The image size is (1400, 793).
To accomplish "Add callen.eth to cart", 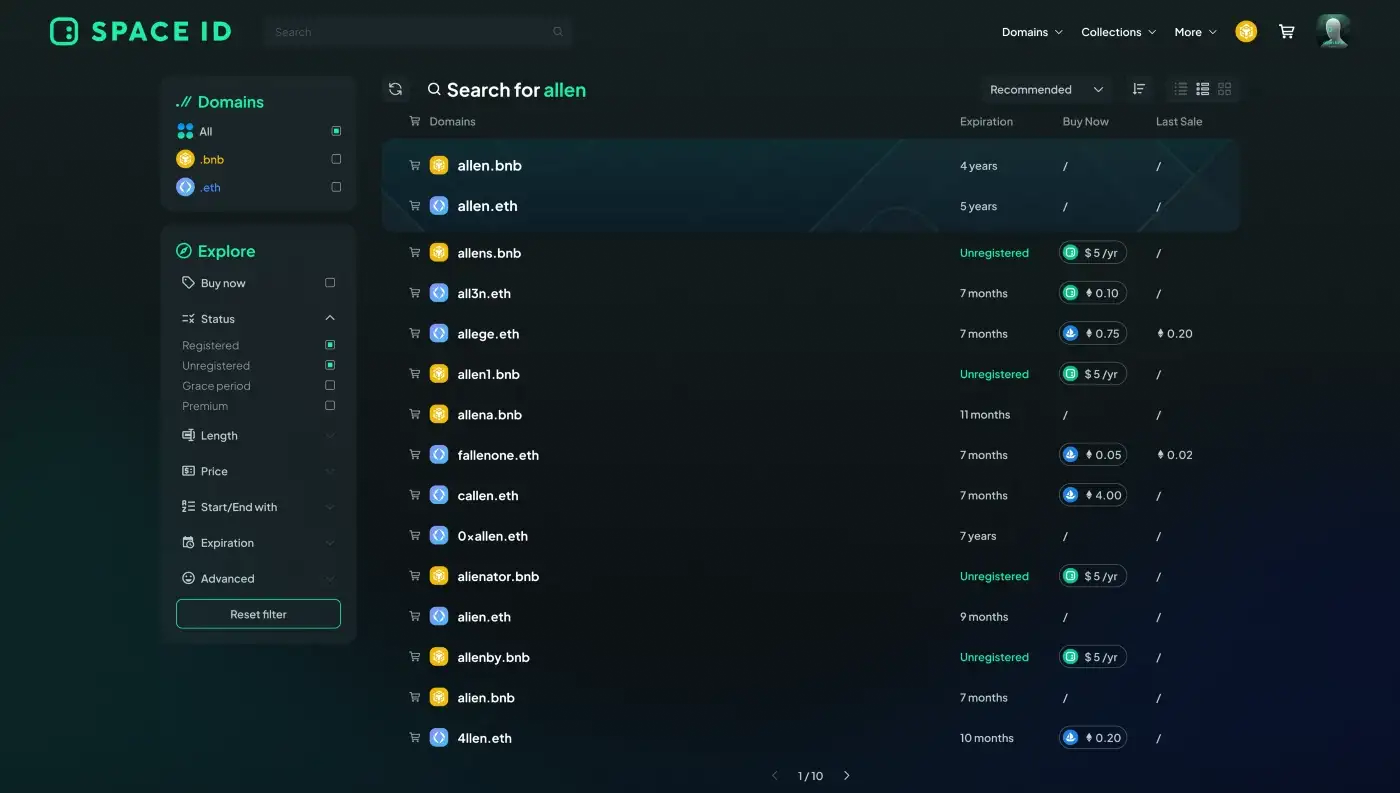I will click(x=414, y=494).
